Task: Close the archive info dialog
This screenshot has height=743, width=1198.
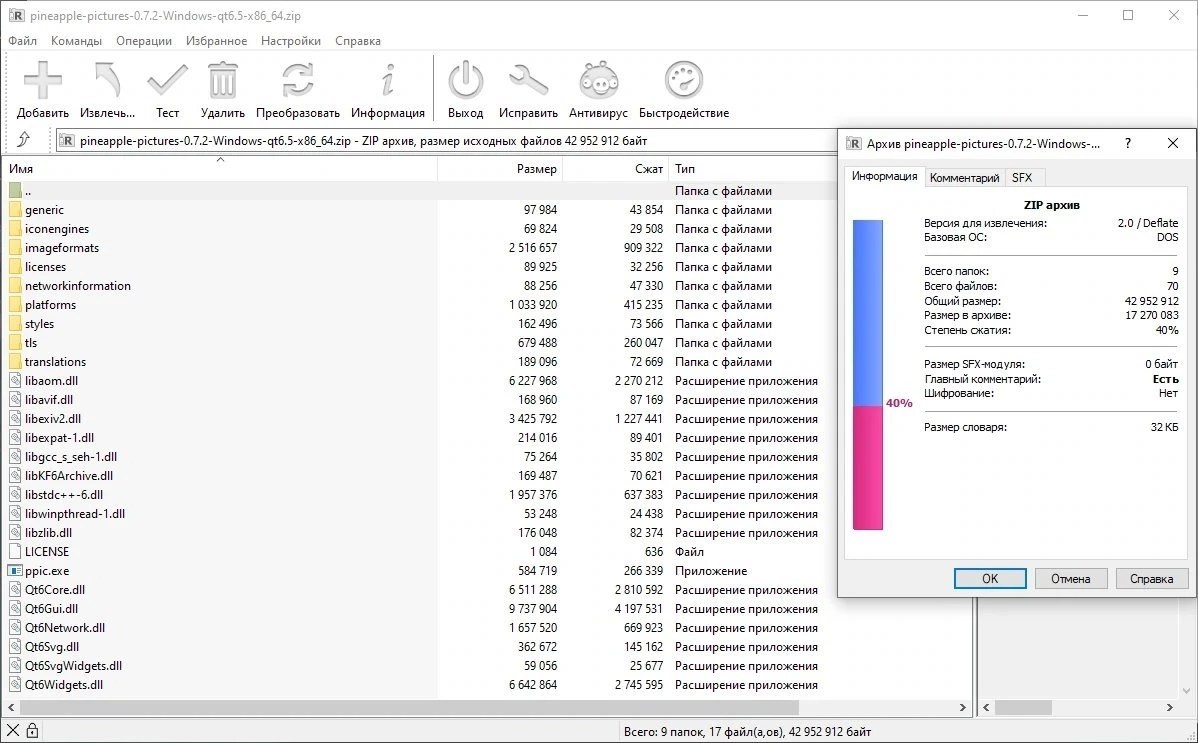Action: point(1173,143)
